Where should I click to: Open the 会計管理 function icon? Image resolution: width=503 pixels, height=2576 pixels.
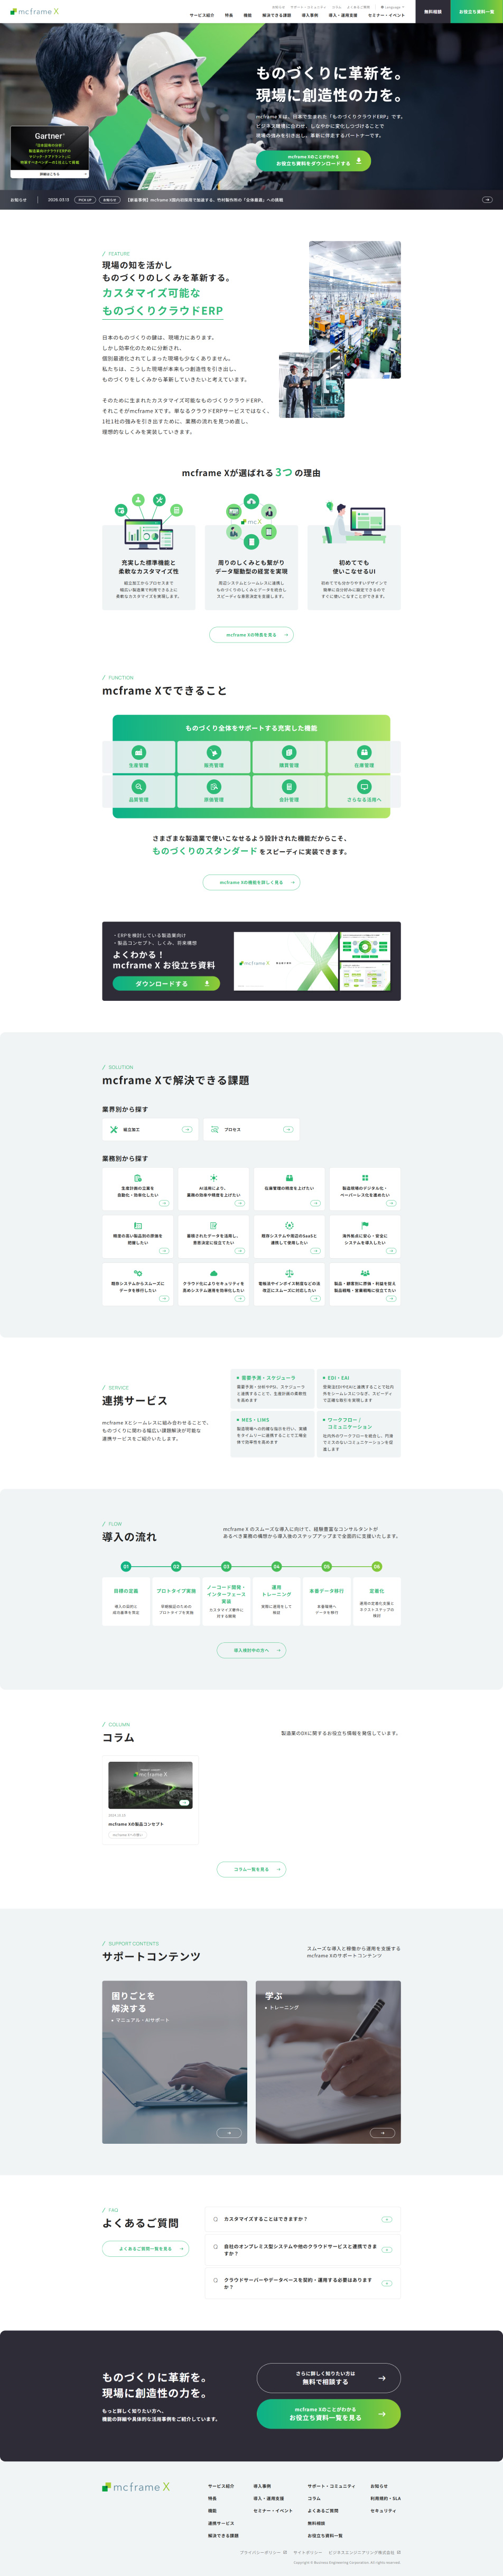[x=289, y=787]
